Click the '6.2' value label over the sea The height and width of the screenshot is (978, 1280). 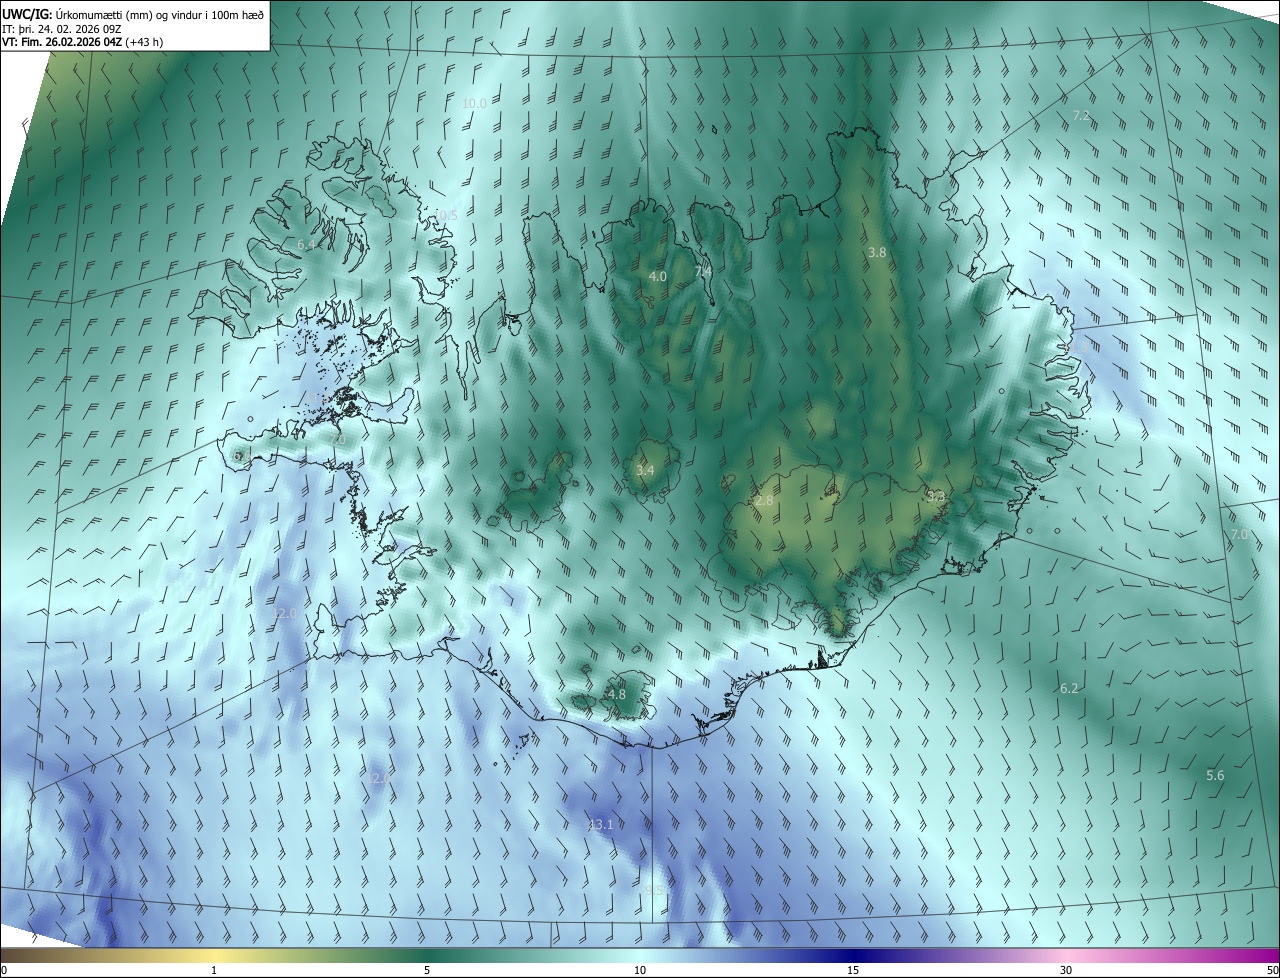[x=1069, y=688]
